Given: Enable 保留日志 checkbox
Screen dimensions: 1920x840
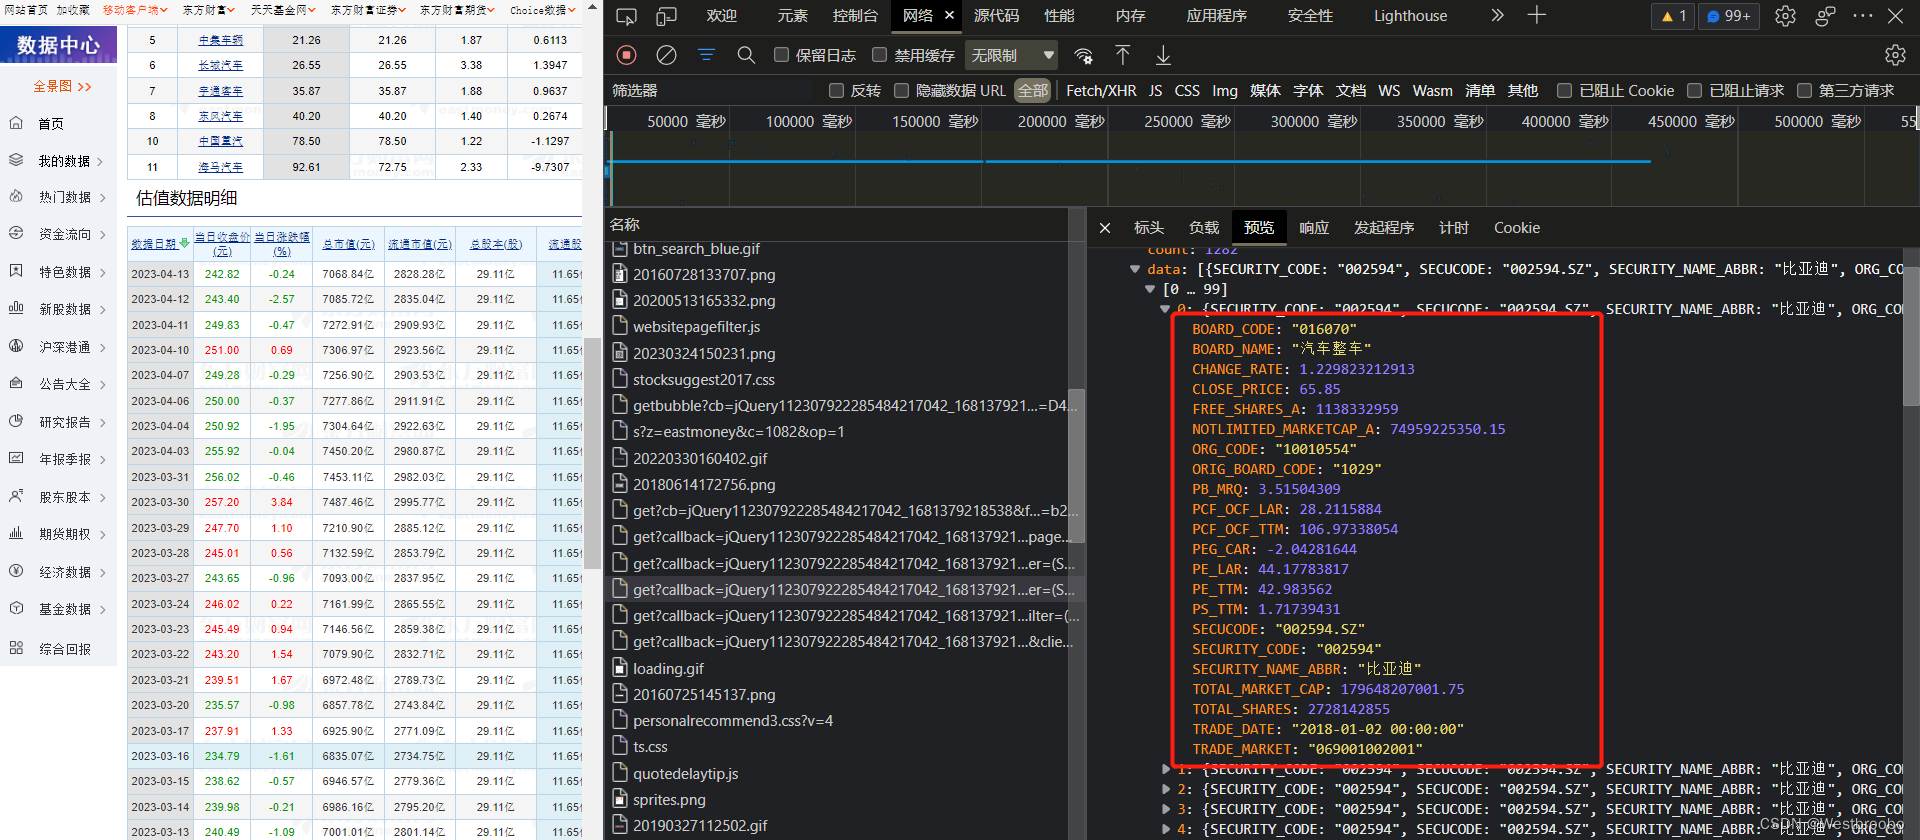Looking at the screenshot, I should (x=782, y=55).
